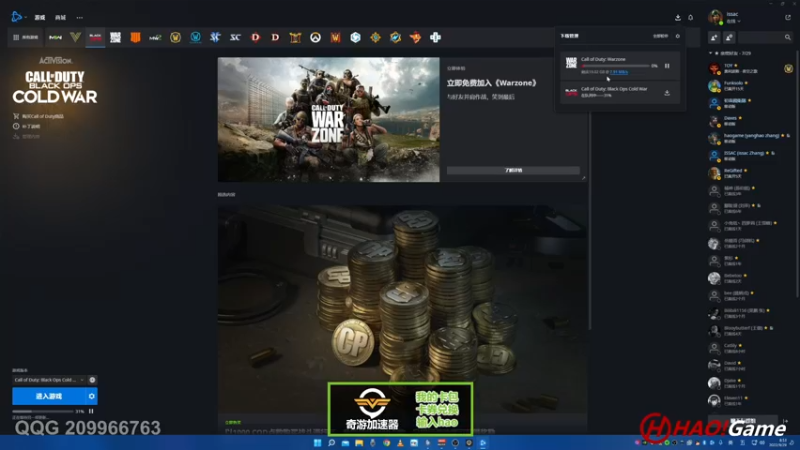The image size is (800, 450).
Task: Select the Crash Bandicoot game icon
Action: tap(415, 37)
